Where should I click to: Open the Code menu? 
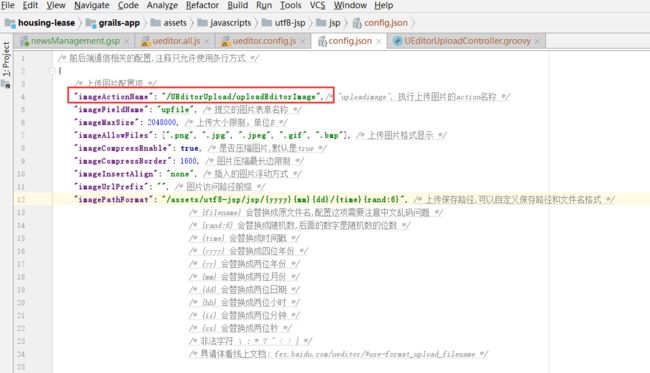(x=128, y=5)
